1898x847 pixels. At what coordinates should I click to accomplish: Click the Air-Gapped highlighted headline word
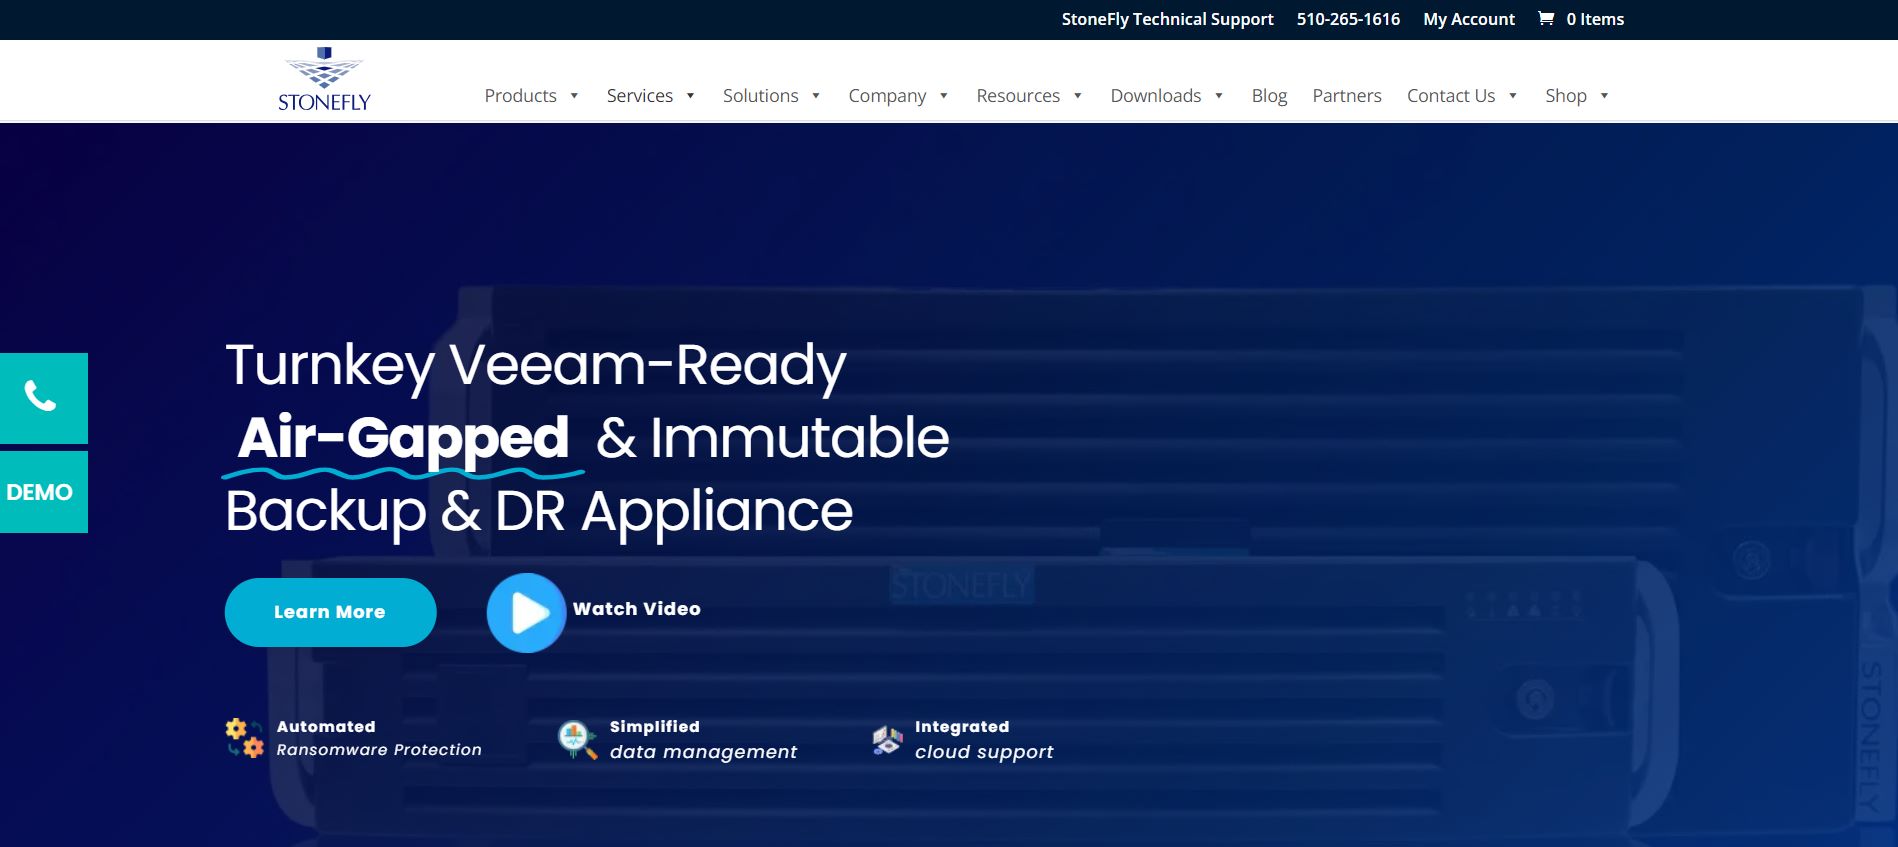(x=403, y=439)
